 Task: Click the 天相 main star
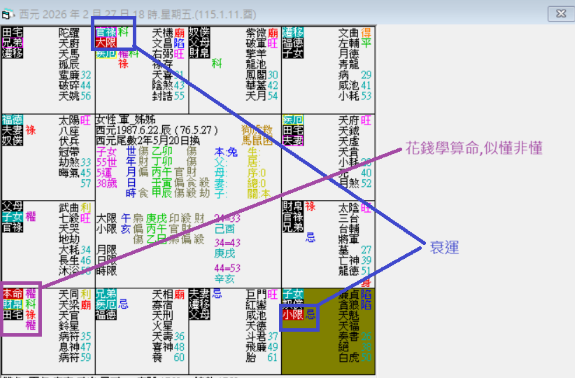click(x=162, y=294)
